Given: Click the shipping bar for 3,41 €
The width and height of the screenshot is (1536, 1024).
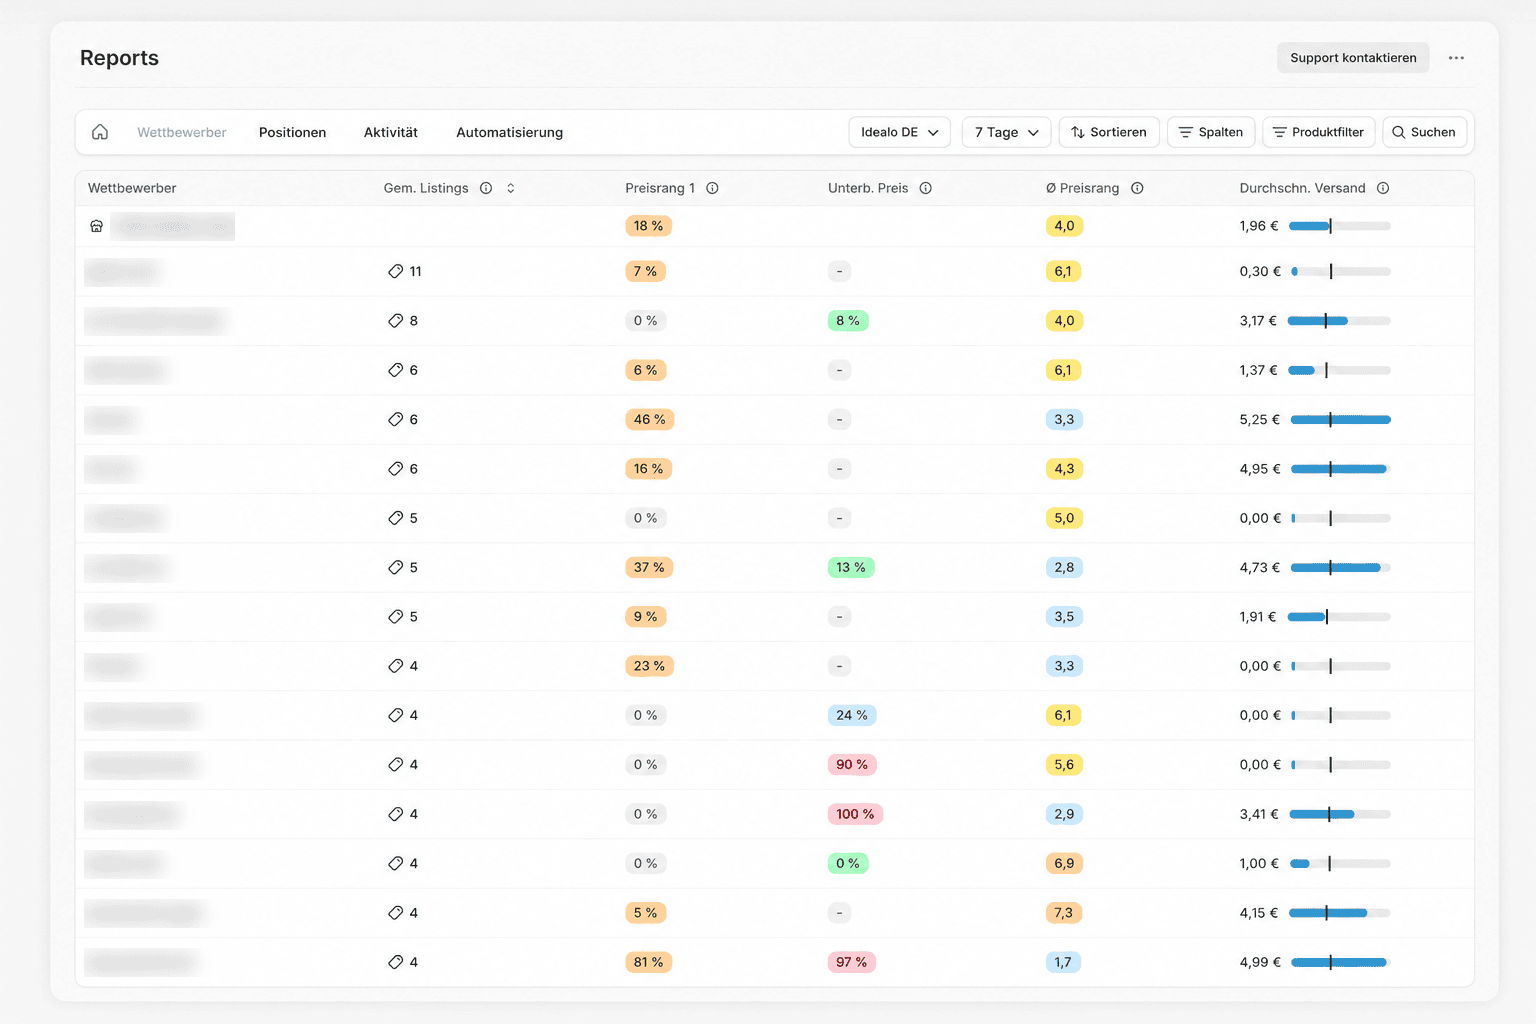Looking at the screenshot, I should (1340, 814).
